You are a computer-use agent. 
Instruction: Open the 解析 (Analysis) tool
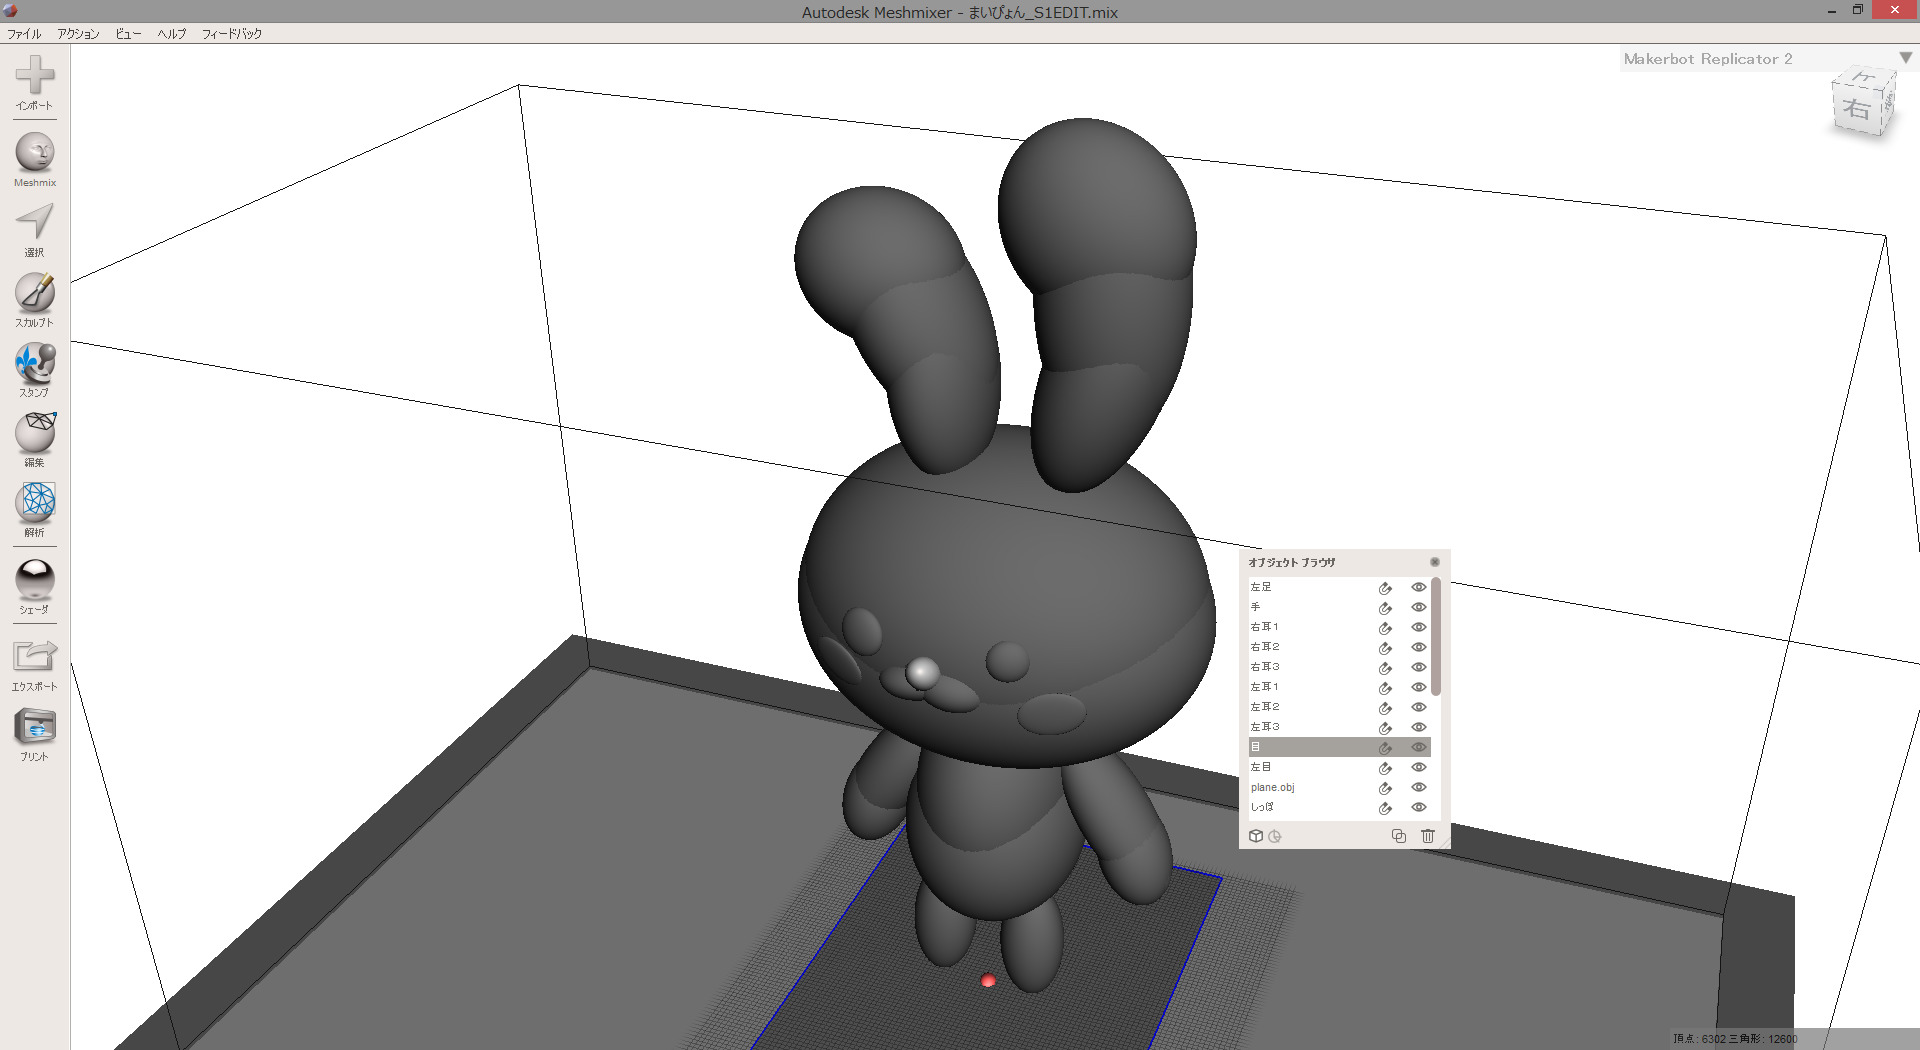pyautogui.click(x=35, y=503)
